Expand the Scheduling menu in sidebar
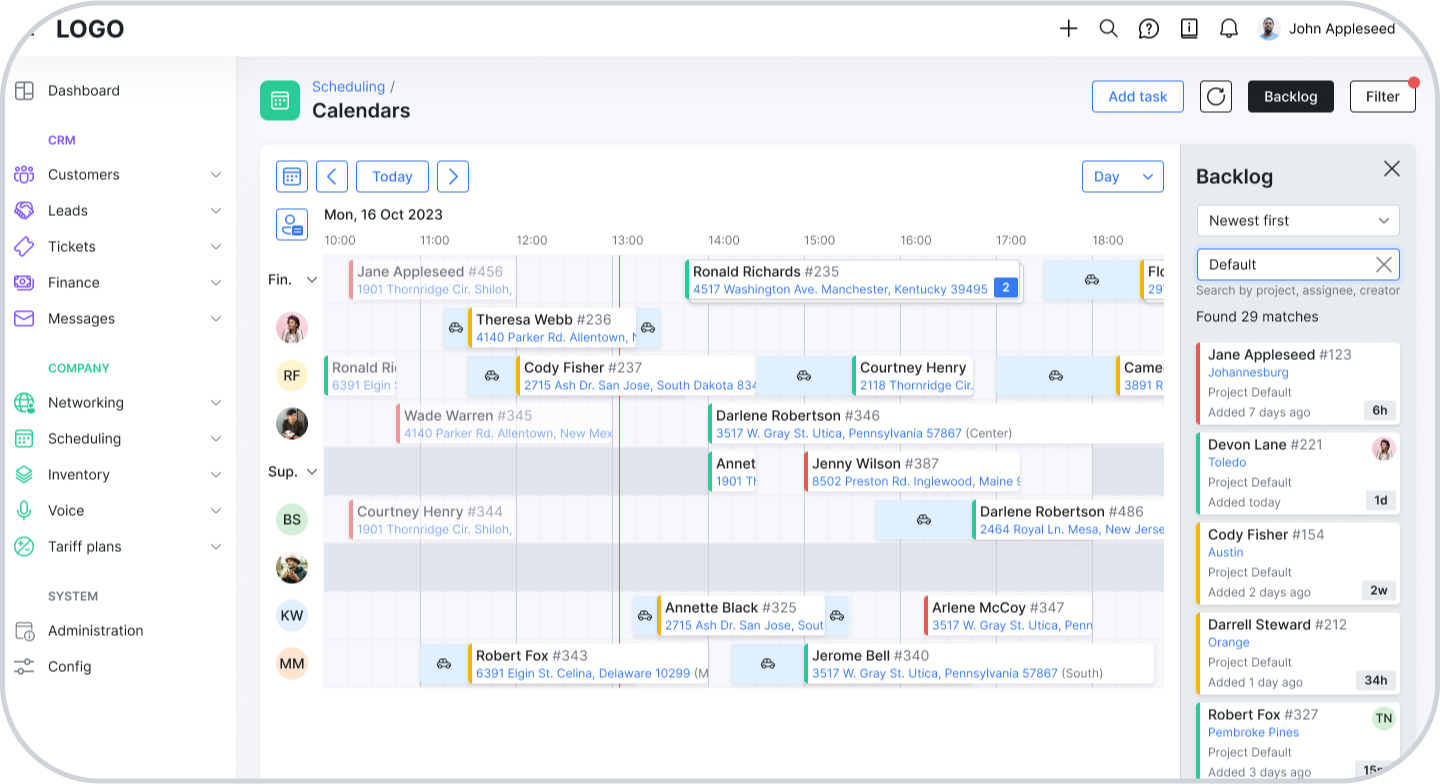 (83, 438)
